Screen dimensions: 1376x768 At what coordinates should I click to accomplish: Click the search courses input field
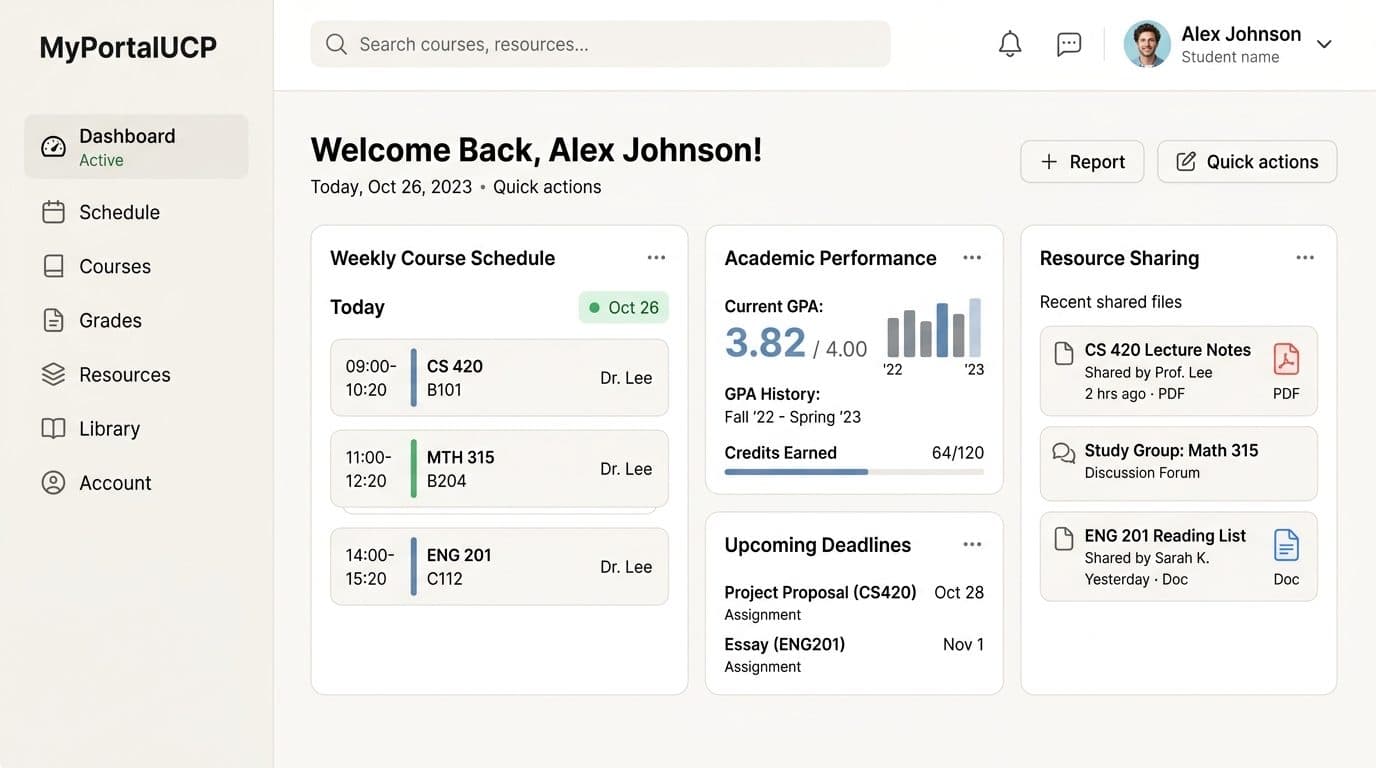click(x=600, y=44)
